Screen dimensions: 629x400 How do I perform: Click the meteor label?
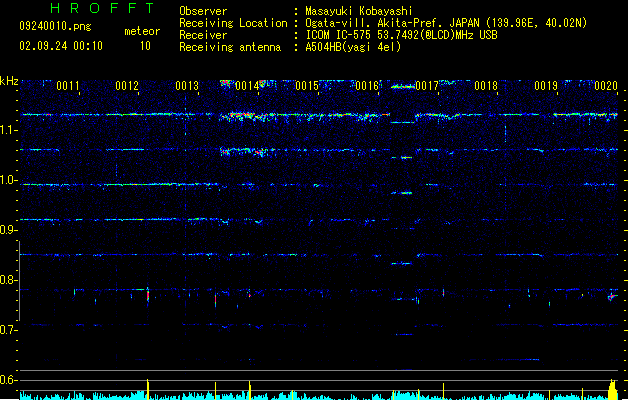pos(142,31)
